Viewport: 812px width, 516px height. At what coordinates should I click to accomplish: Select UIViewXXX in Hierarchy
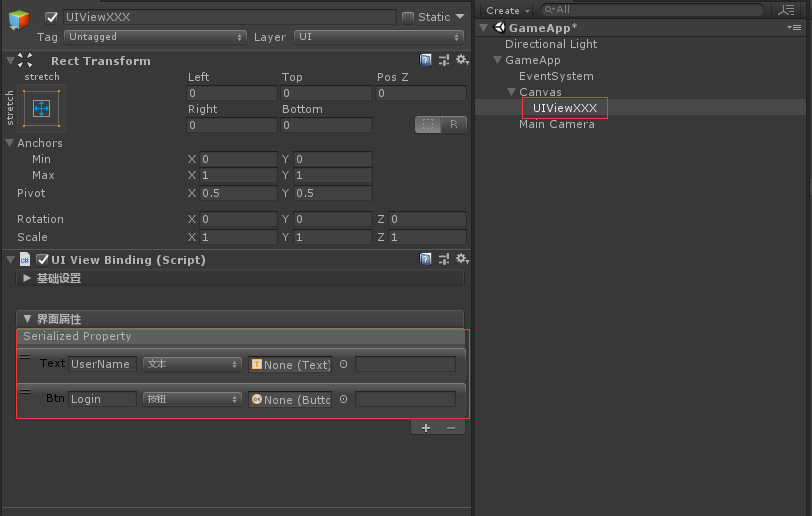point(564,108)
